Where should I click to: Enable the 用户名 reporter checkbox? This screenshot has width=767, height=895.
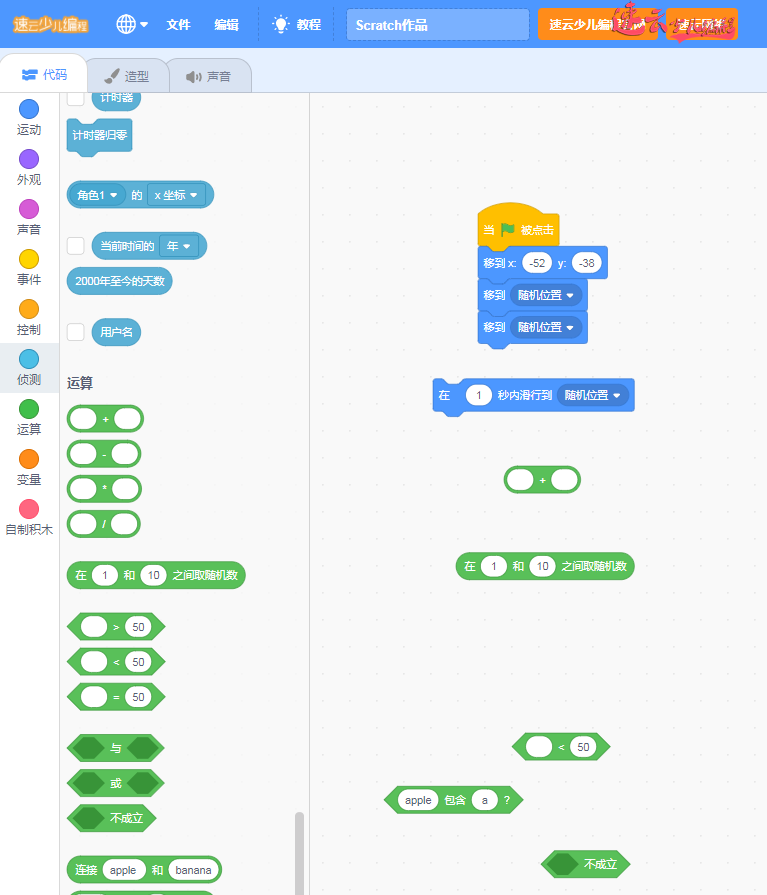[75, 332]
